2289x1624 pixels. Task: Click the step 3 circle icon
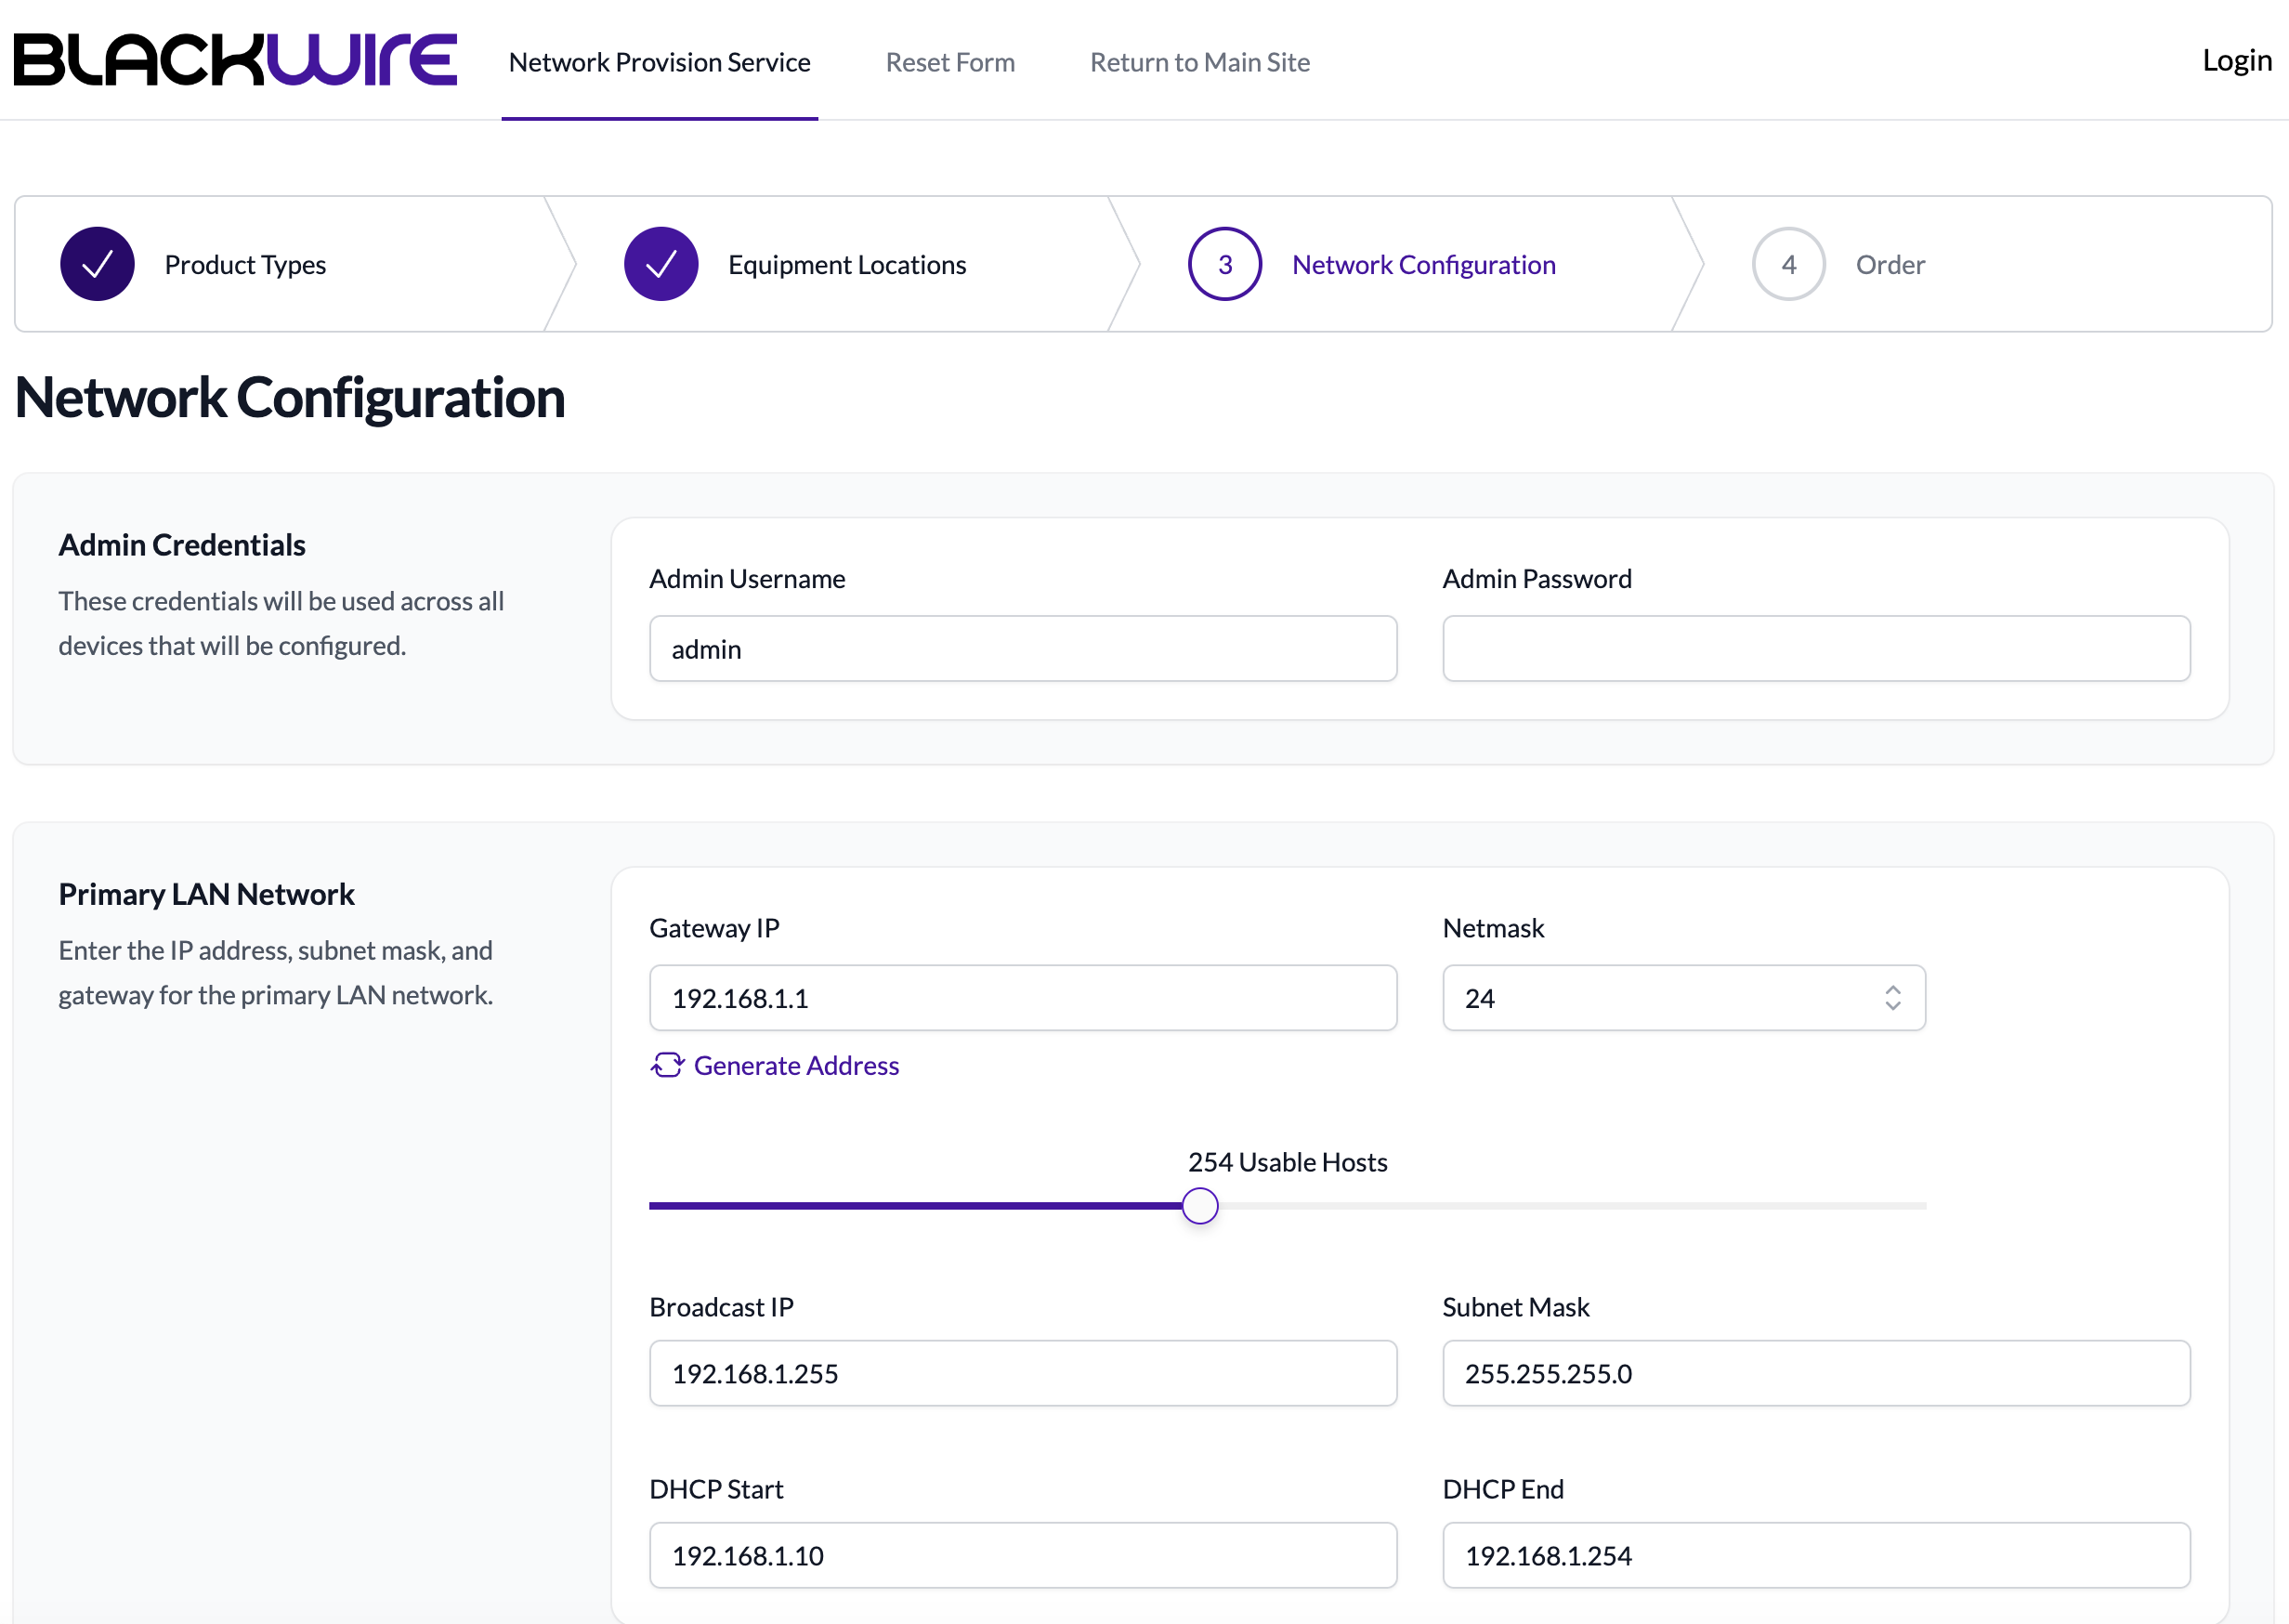(x=1224, y=264)
